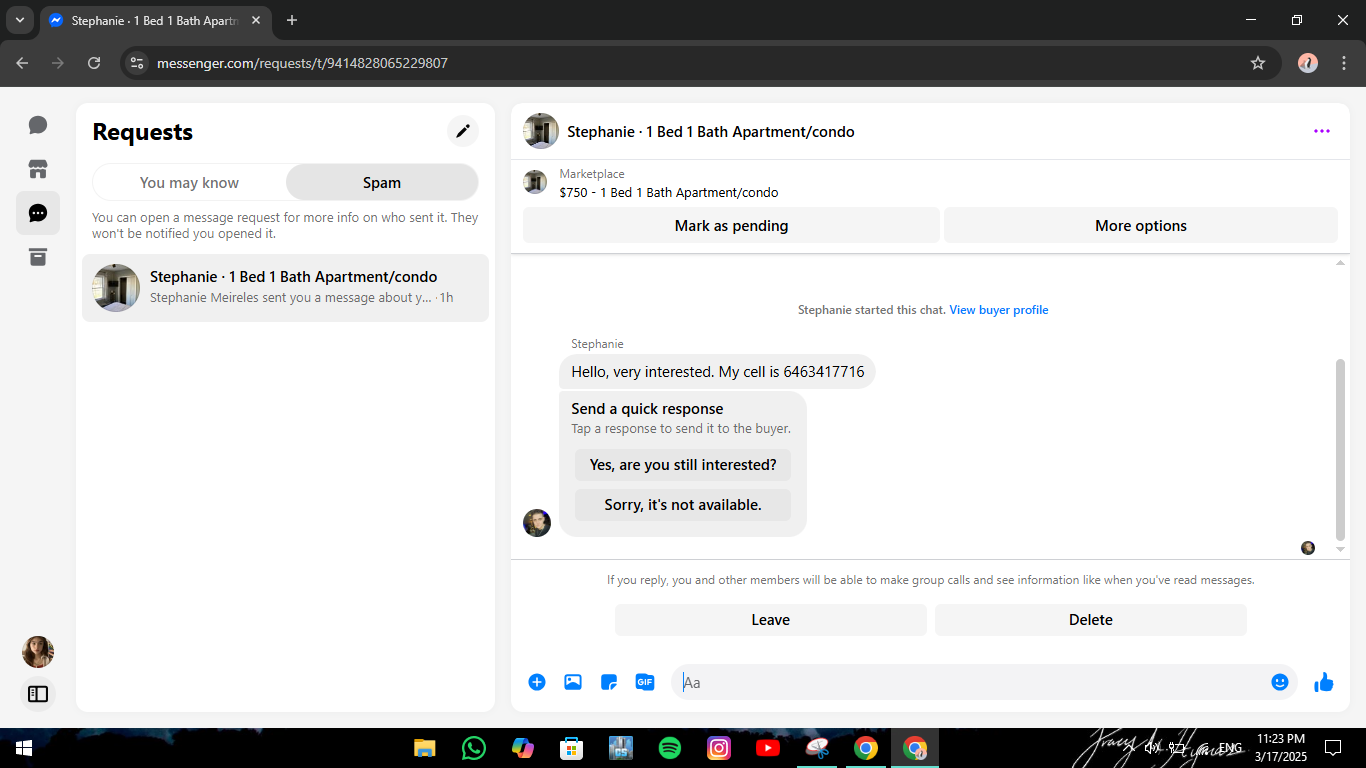Open YouTube from the taskbar
1366x768 pixels.
768,748
